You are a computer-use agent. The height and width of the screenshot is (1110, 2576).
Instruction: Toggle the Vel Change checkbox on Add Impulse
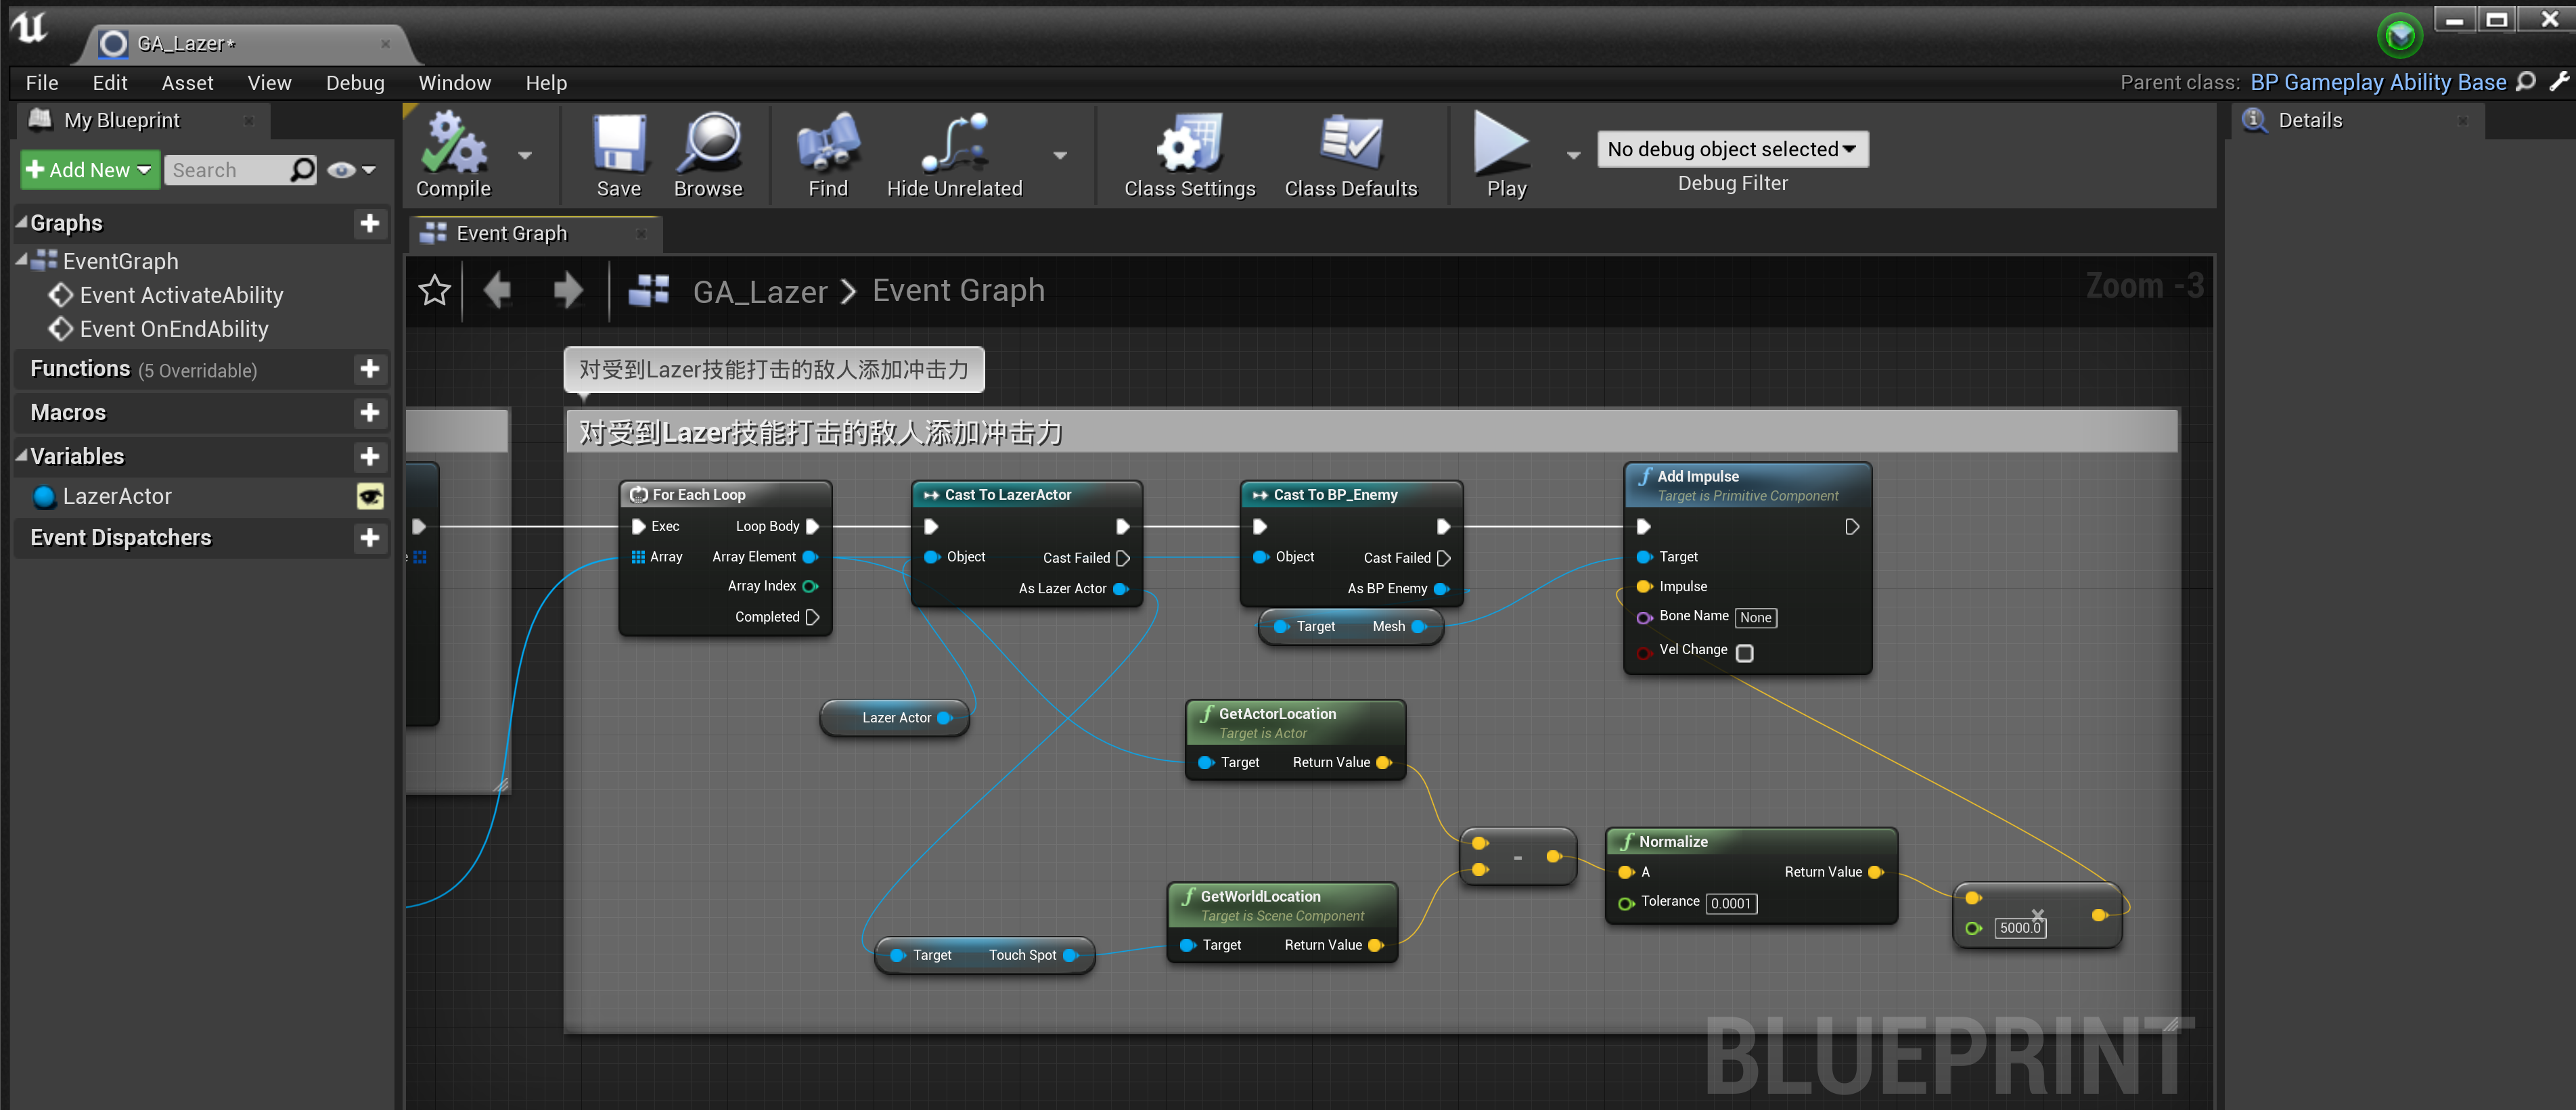tap(1744, 653)
